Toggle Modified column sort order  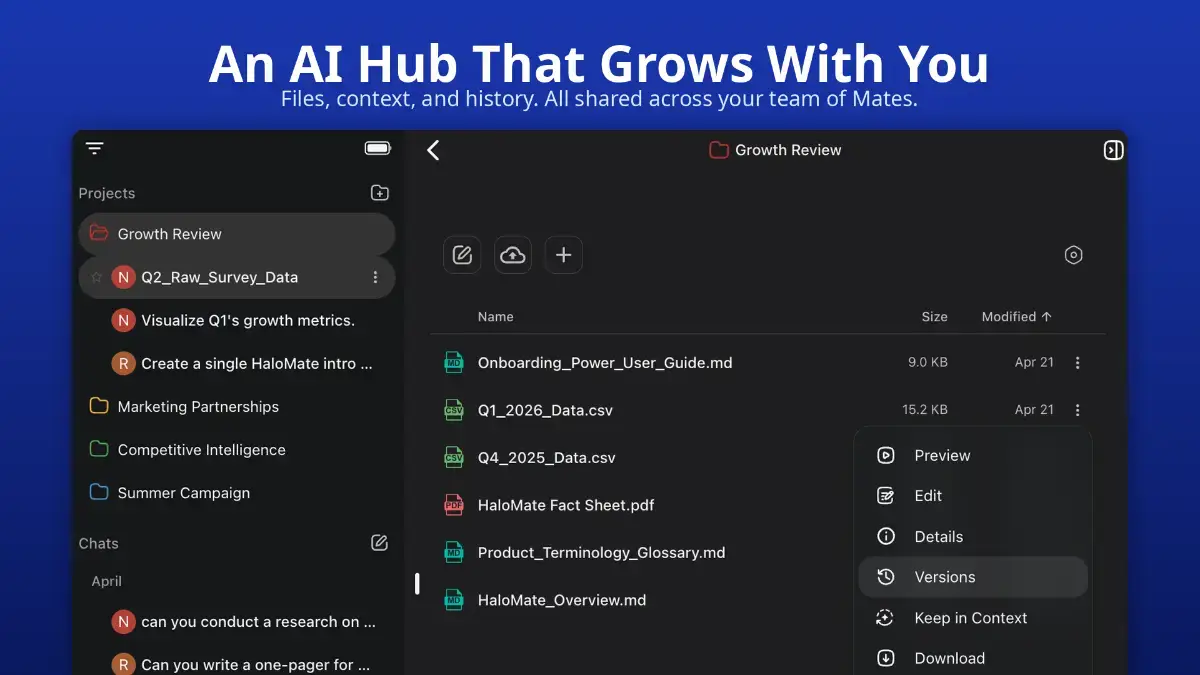click(x=1017, y=316)
